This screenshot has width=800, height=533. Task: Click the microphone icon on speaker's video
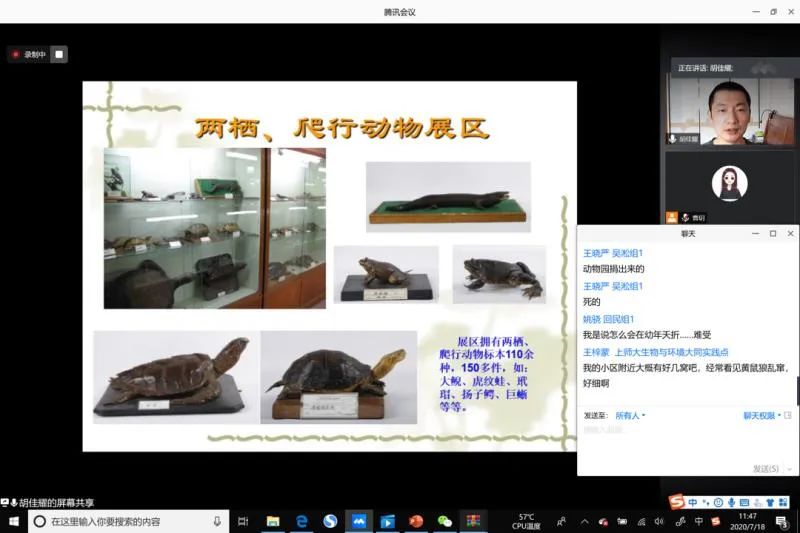click(x=673, y=138)
